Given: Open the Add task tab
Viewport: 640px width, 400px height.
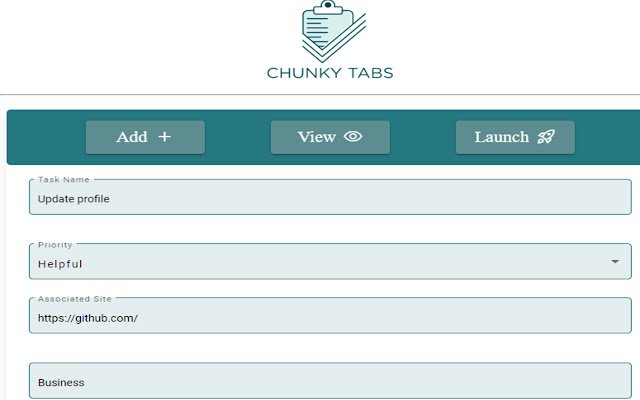Looking at the screenshot, I should tap(145, 137).
